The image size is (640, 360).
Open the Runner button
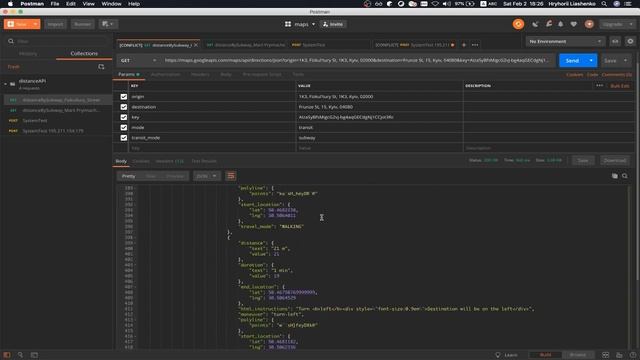[x=82, y=24]
